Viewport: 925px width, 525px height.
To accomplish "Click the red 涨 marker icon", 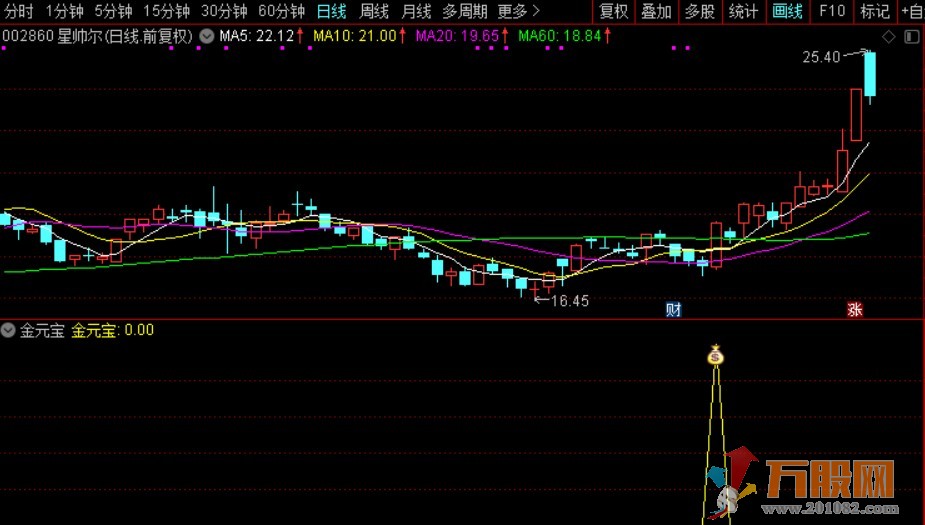I will [855, 310].
